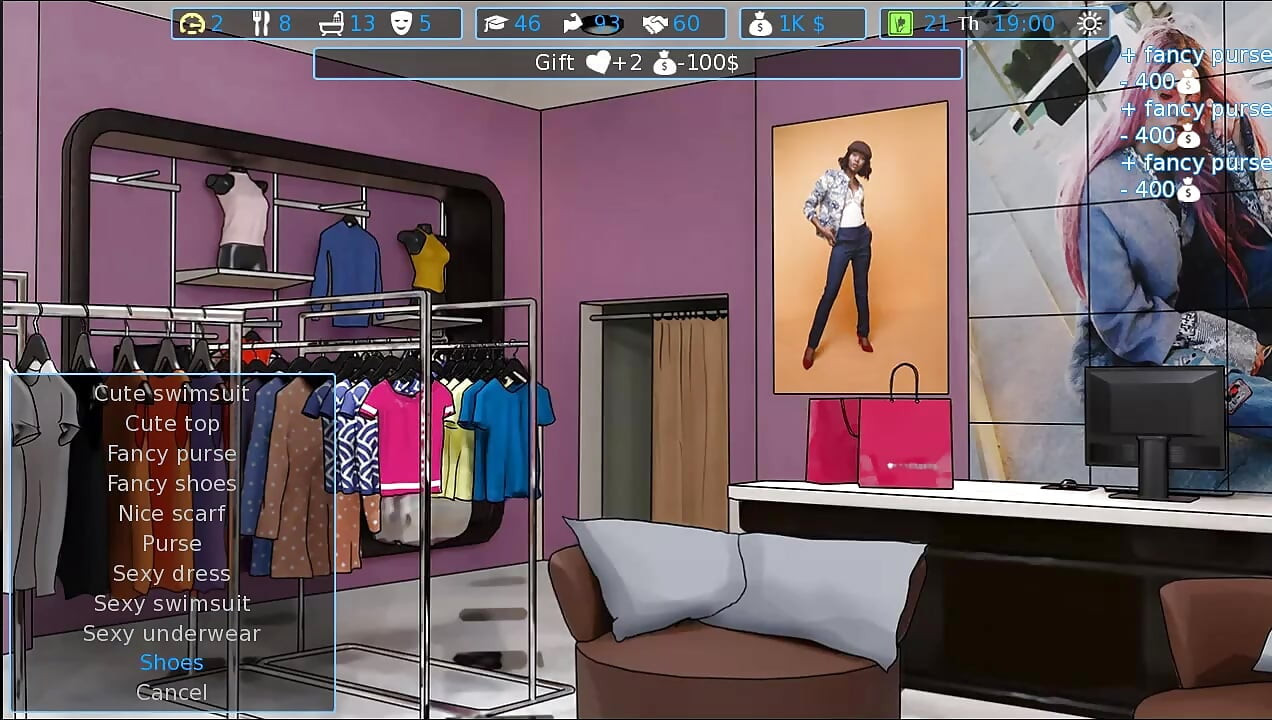The image size is (1272, 720).
Task: Click the green calendar icon
Action: click(x=900, y=24)
